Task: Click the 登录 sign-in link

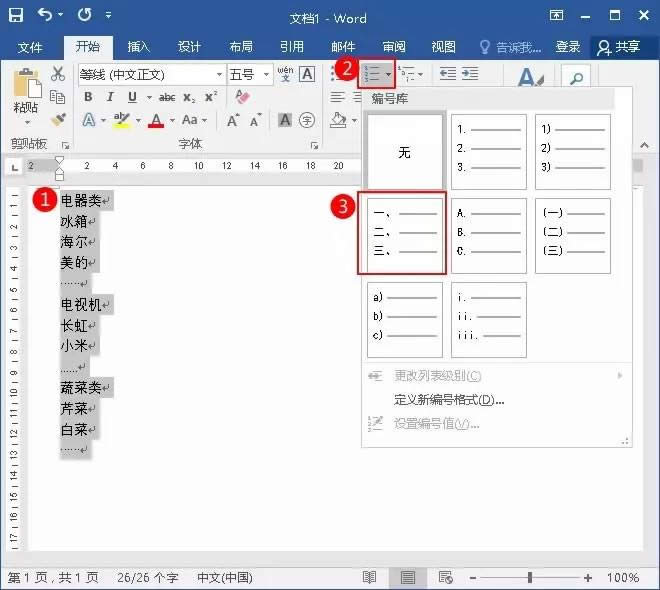Action: click(567, 47)
